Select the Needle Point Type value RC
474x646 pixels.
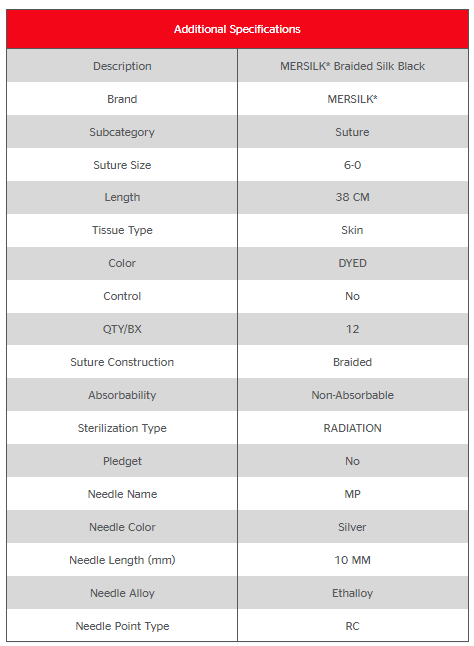(353, 626)
